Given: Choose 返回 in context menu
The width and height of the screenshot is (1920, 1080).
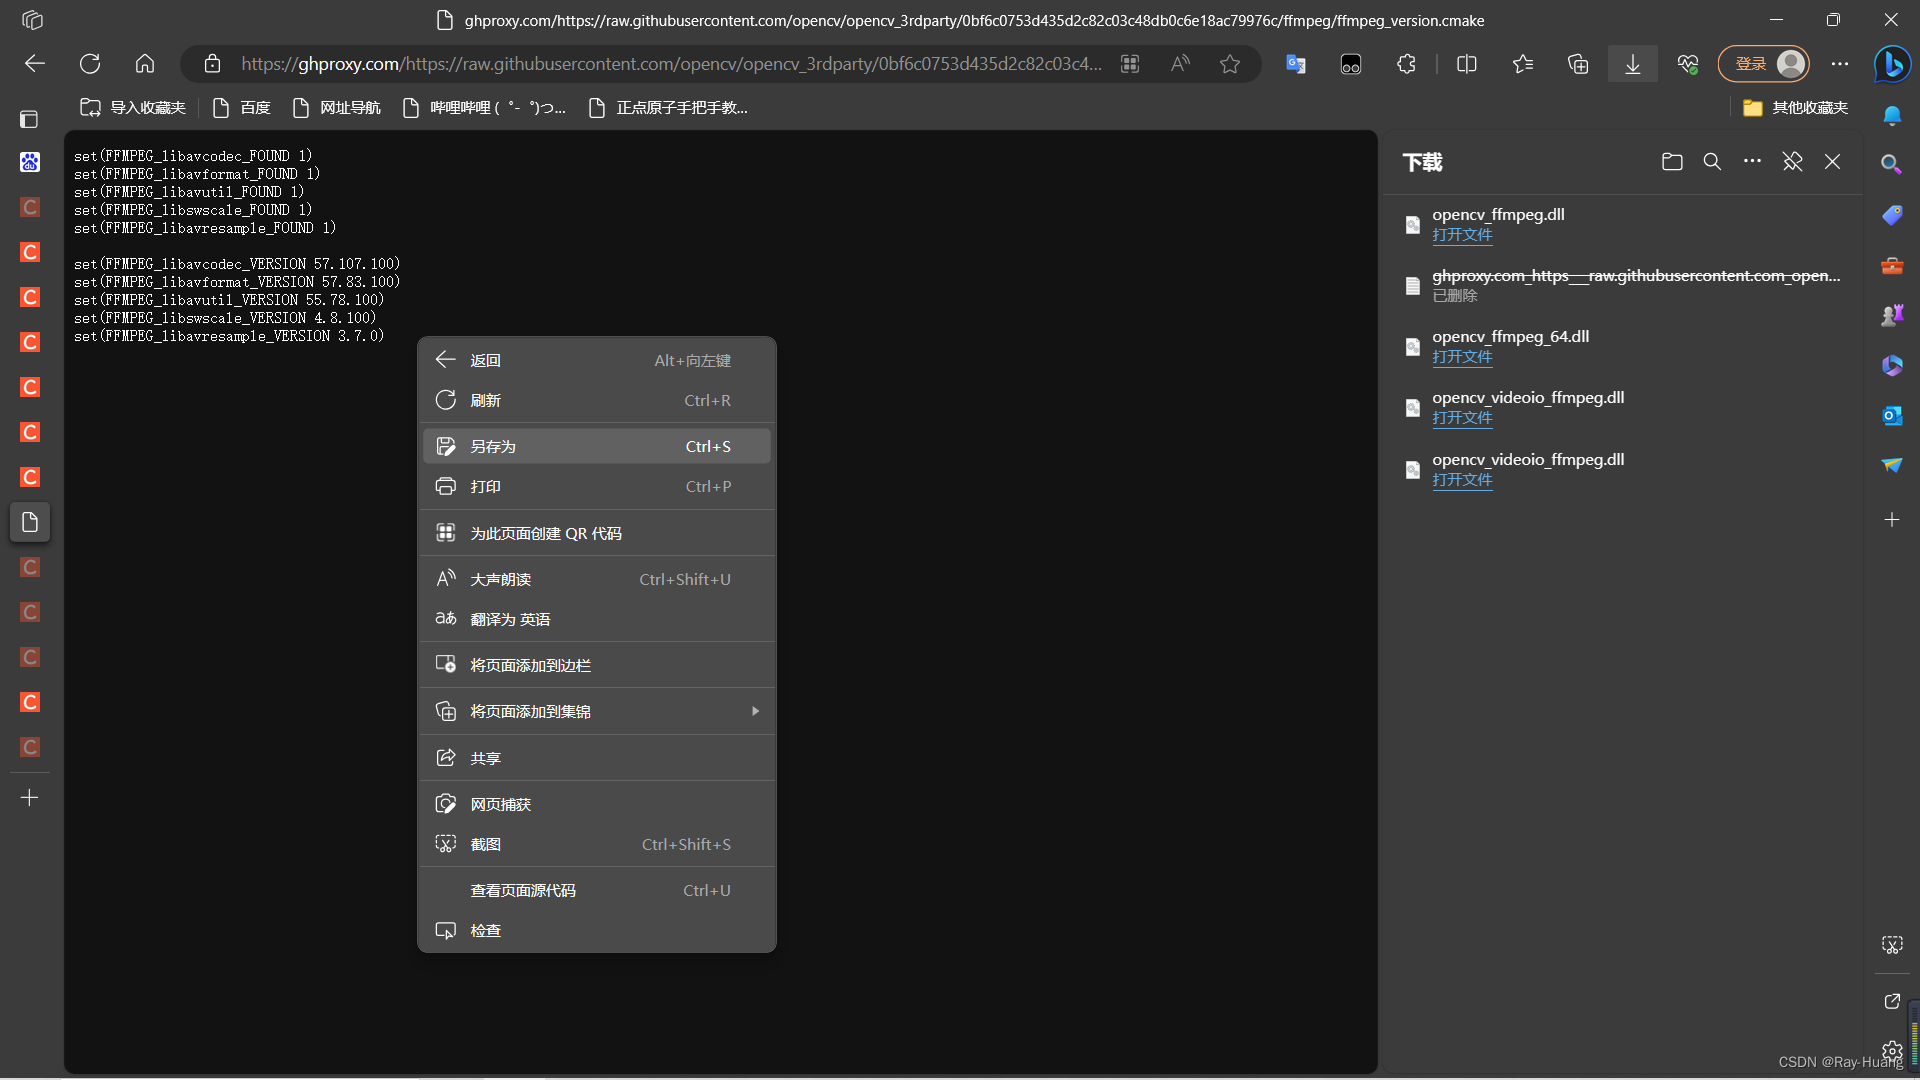Looking at the screenshot, I should (x=596, y=360).
